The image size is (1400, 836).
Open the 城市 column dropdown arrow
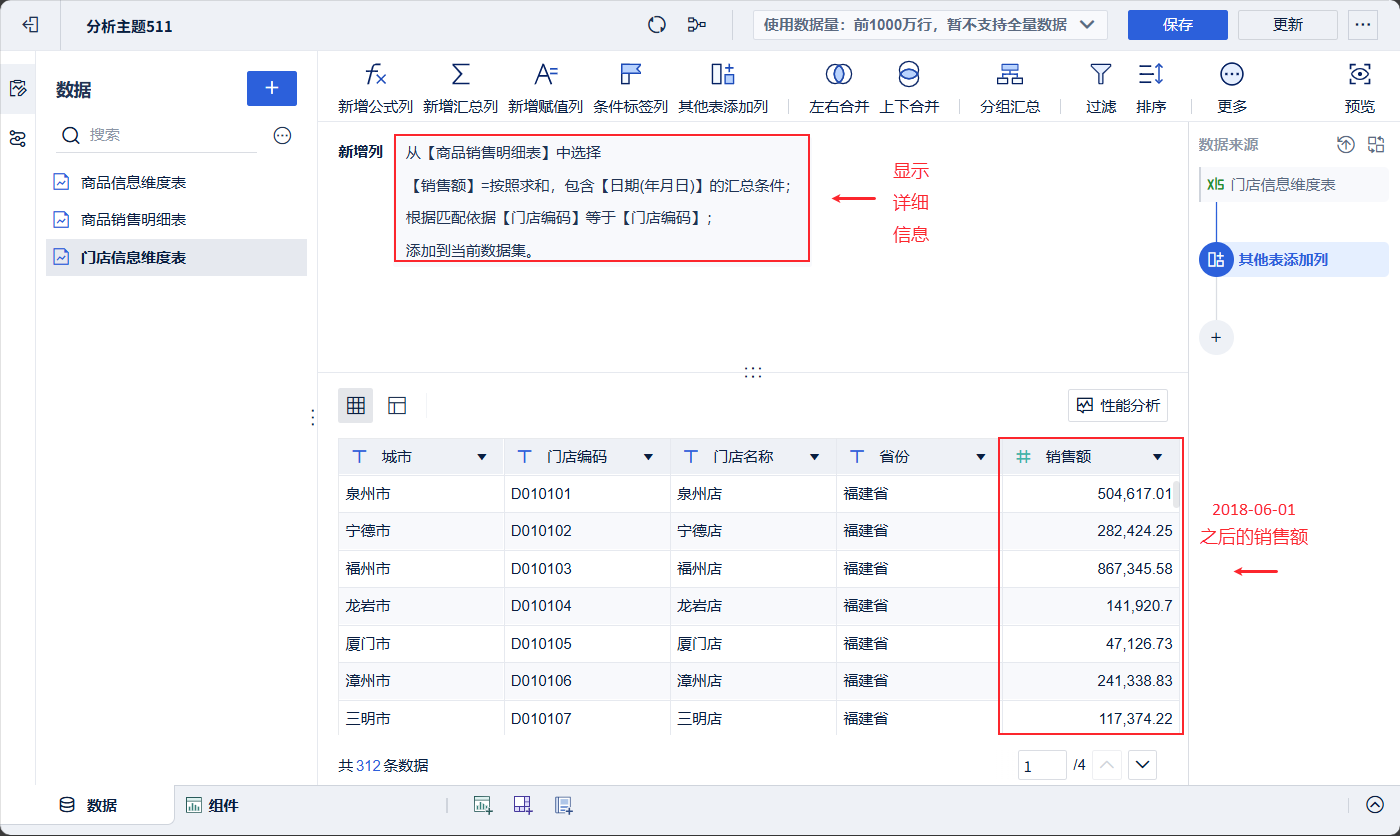coord(482,457)
